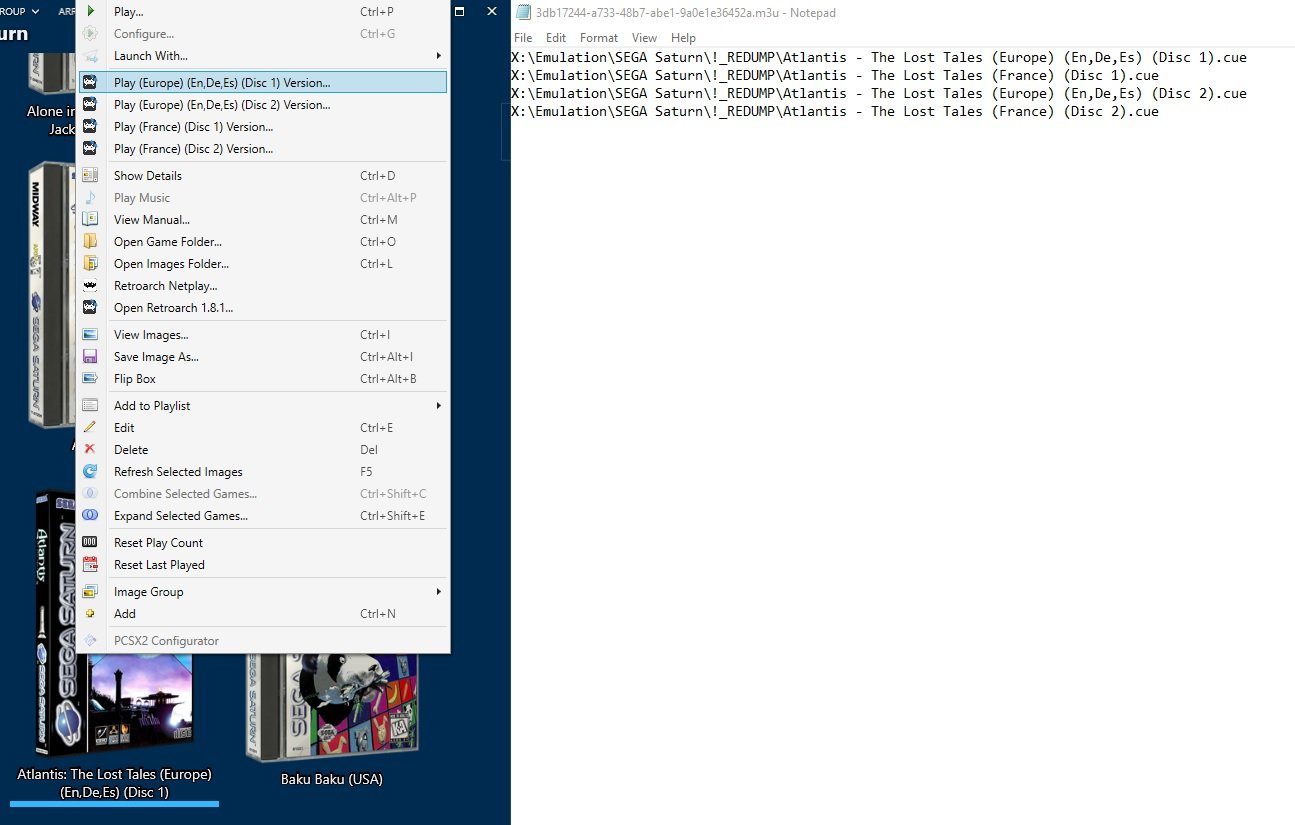Click the Reset Play Count counter icon
Viewport: 1295px width, 825px height.
coord(90,543)
